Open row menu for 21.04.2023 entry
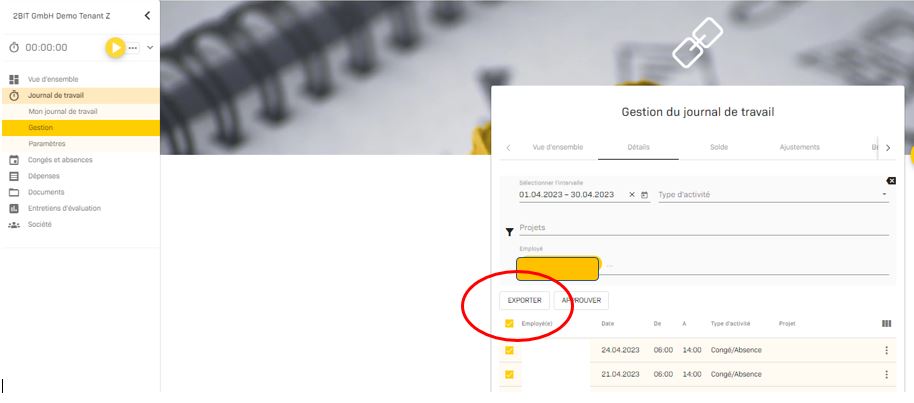Viewport: 914px width, 403px height. coord(886,374)
